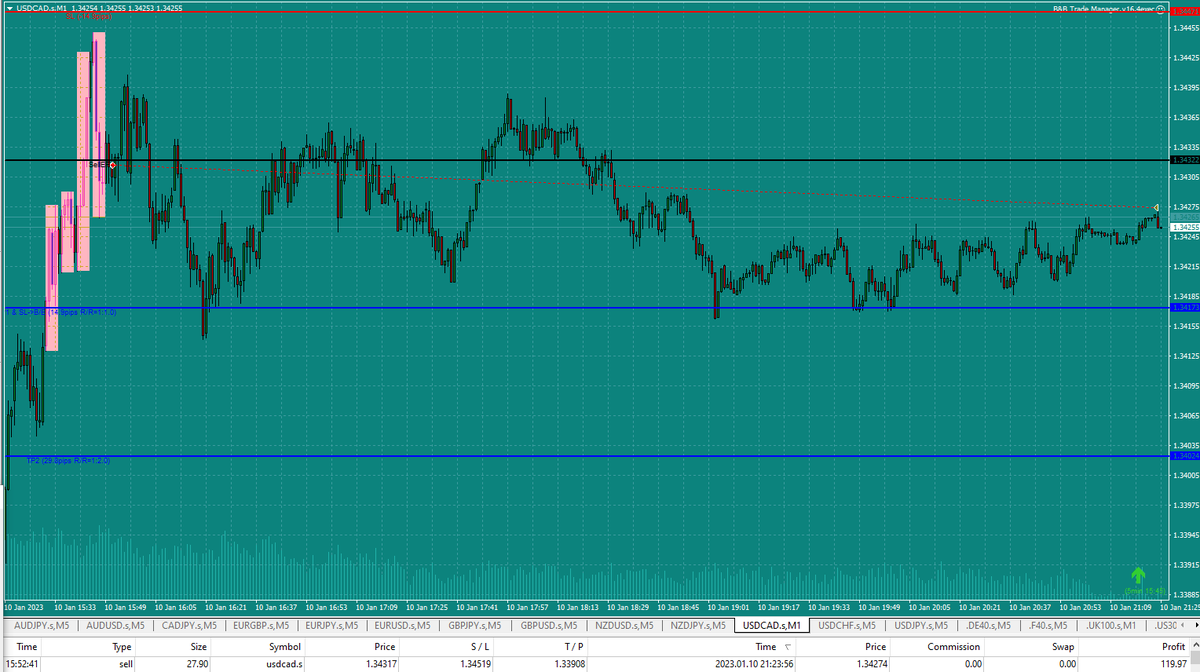The image size is (1200, 672).
Task: Click the small arrow marker at chart right edge
Action: pyautogui.click(x=1157, y=207)
